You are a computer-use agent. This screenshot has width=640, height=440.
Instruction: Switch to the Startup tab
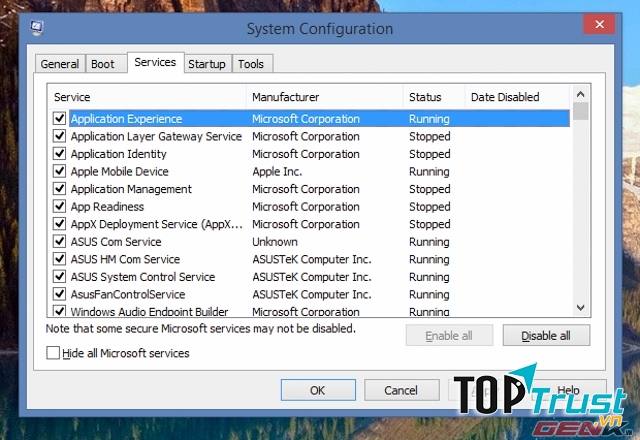[x=207, y=64]
